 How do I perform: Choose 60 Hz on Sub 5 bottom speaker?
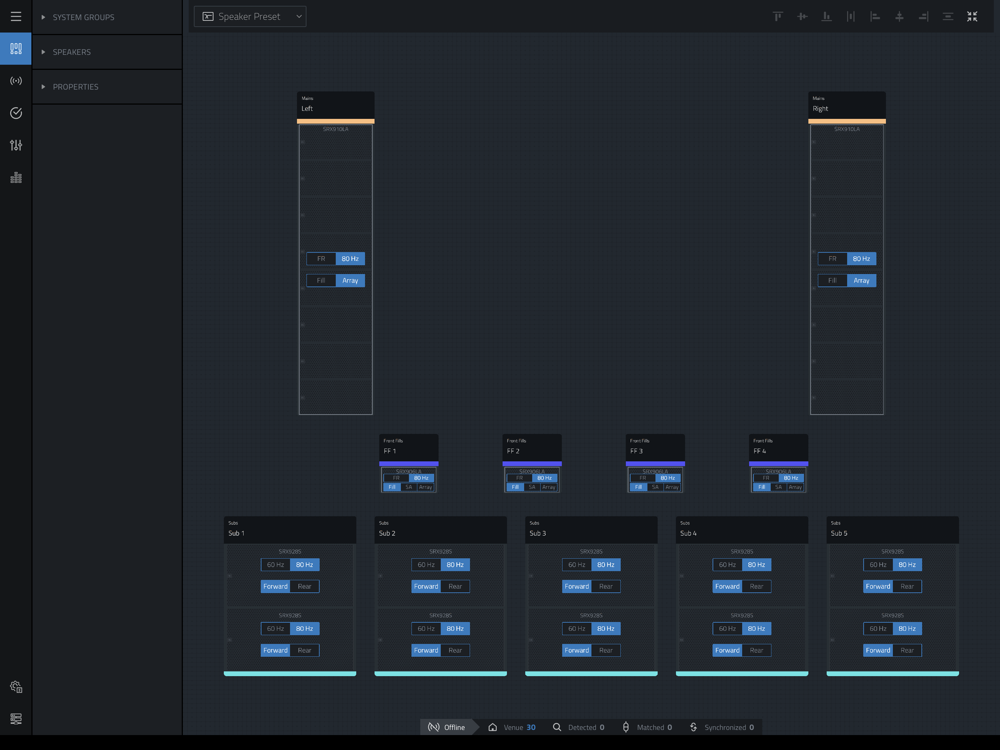point(878,628)
